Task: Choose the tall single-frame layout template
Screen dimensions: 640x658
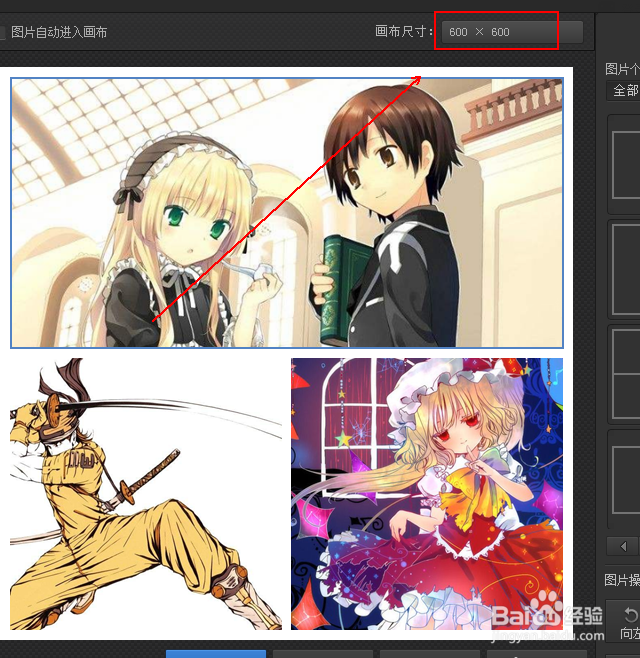Action: pyautogui.click(x=626, y=269)
